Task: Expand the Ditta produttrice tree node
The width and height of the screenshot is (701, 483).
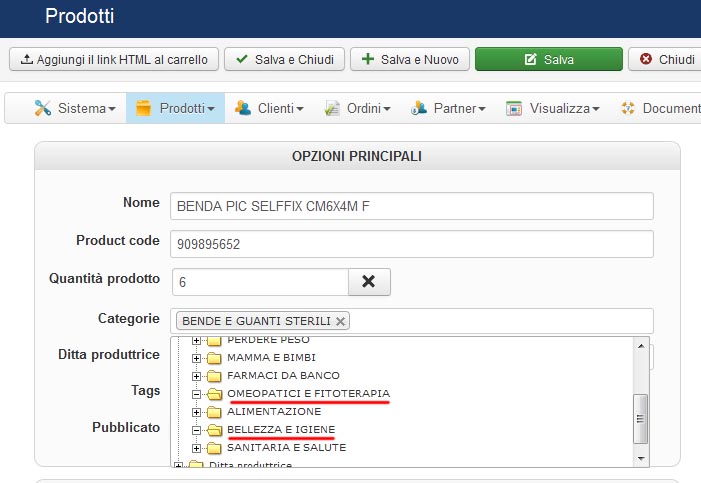Action: pos(178,466)
